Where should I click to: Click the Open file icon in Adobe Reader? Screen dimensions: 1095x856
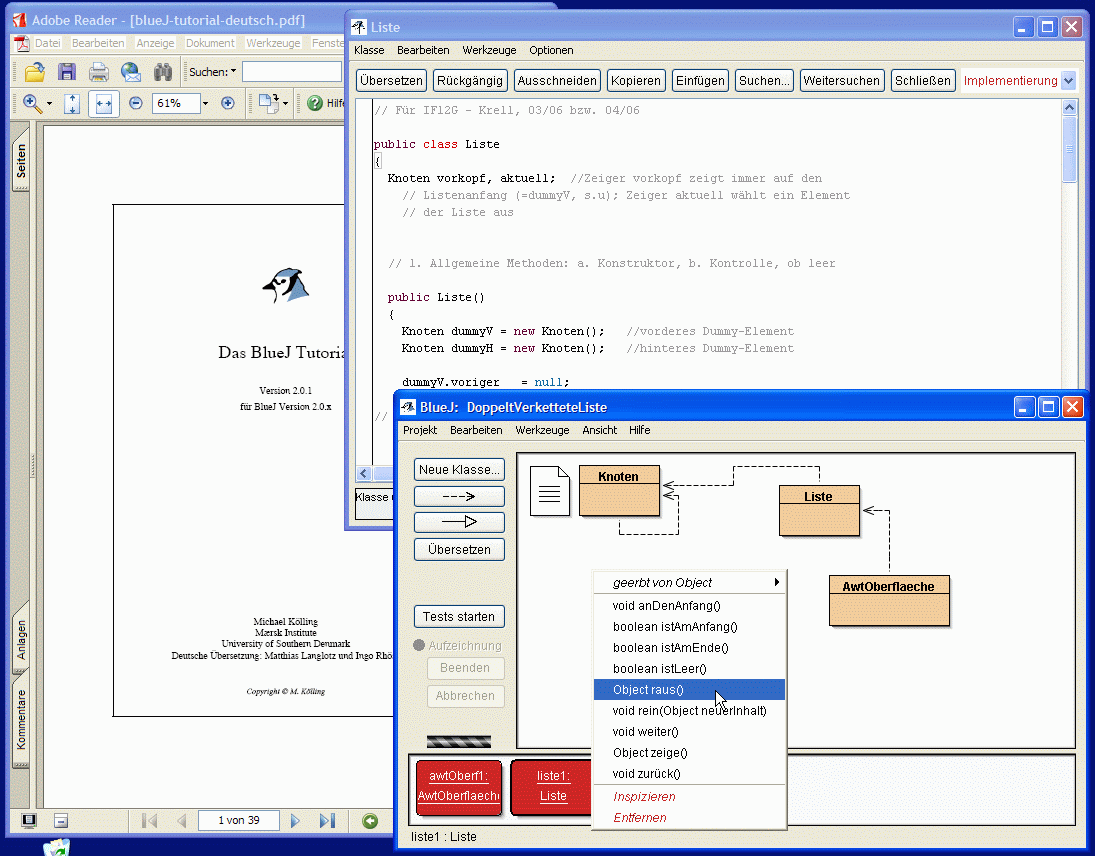35,72
